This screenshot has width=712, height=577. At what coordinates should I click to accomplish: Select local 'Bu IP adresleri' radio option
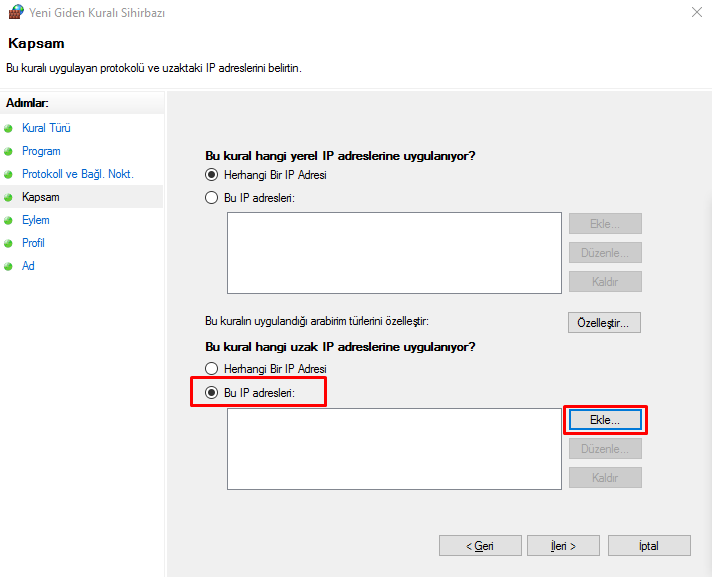click(211, 198)
